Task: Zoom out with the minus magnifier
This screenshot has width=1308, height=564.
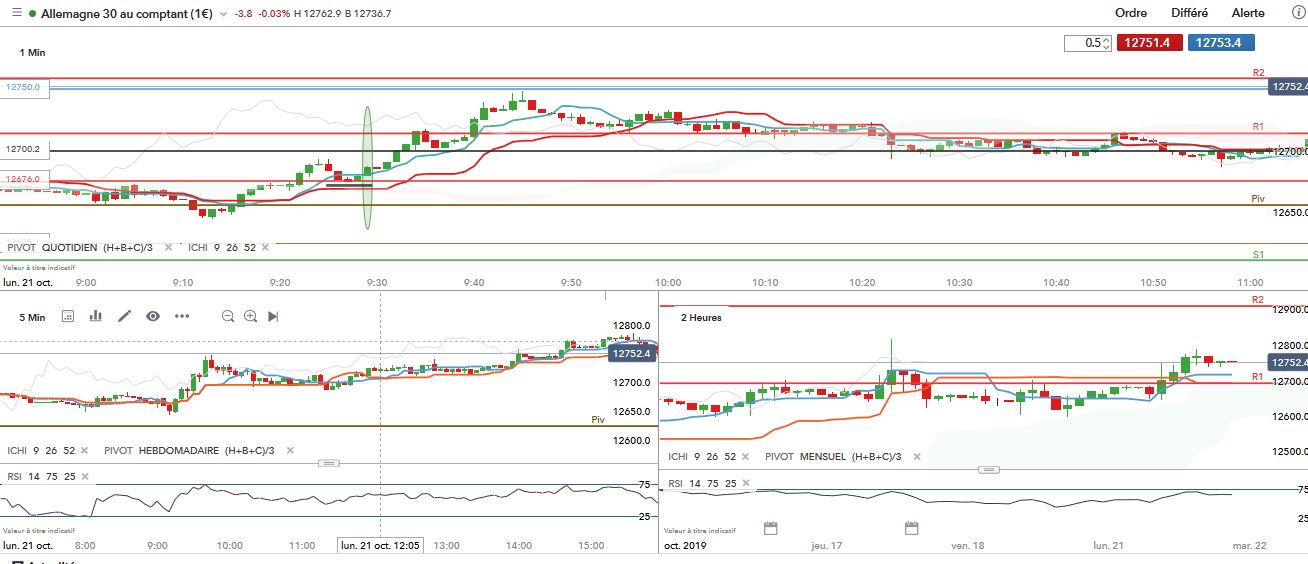Action: pyautogui.click(x=228, y=316)
